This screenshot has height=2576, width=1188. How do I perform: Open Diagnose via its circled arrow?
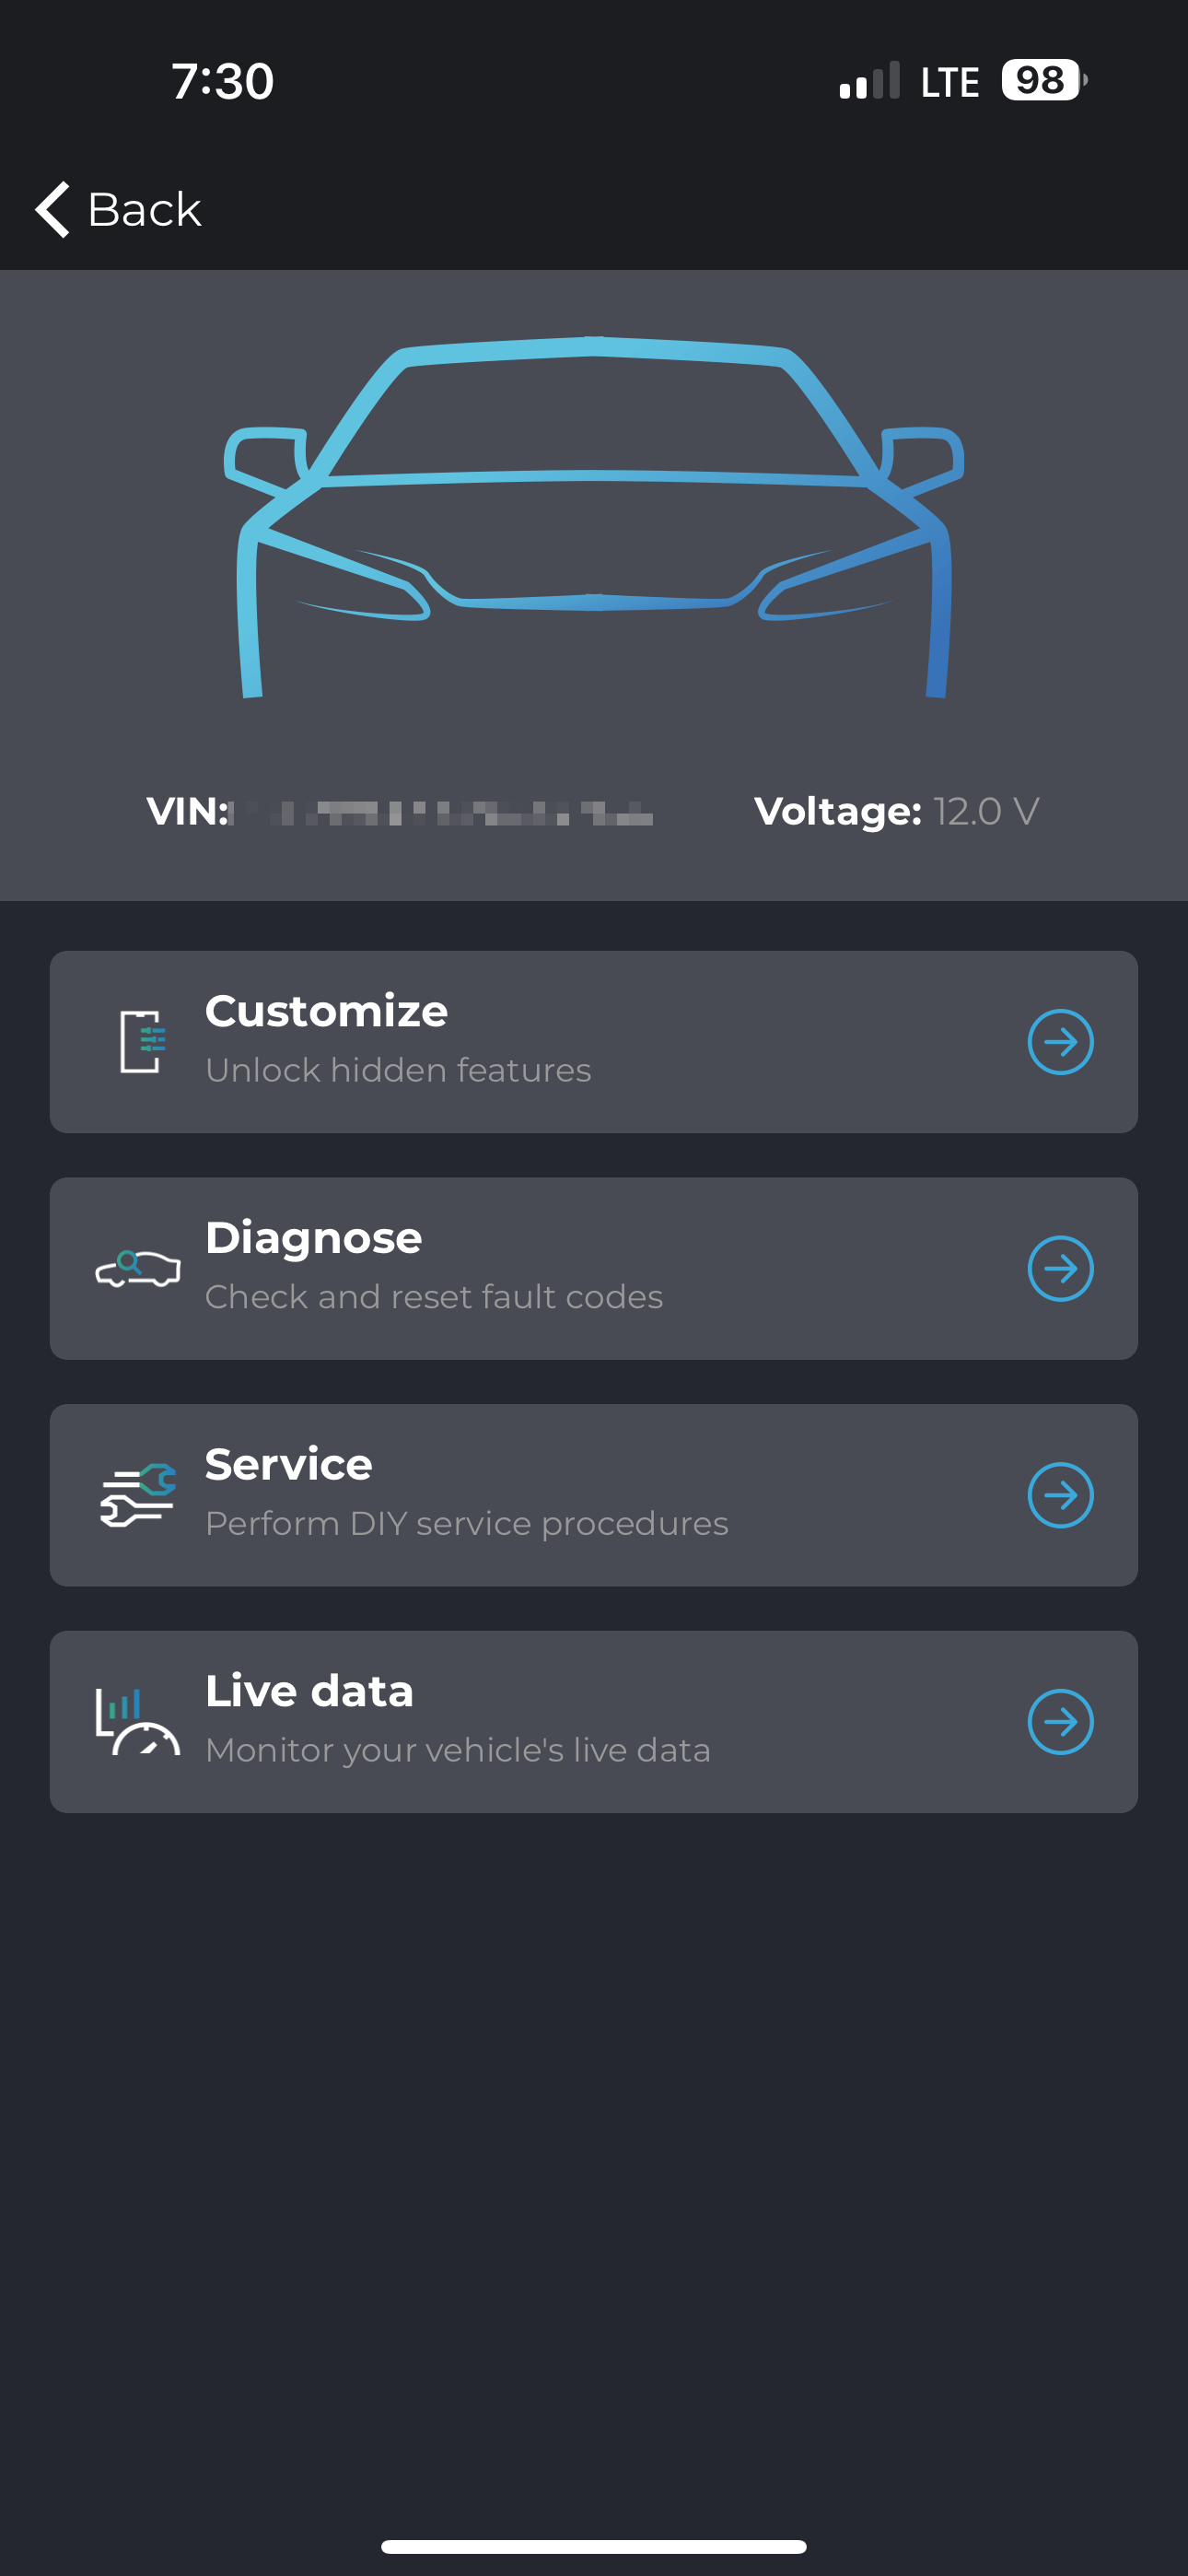(x=1060, y=1268)
